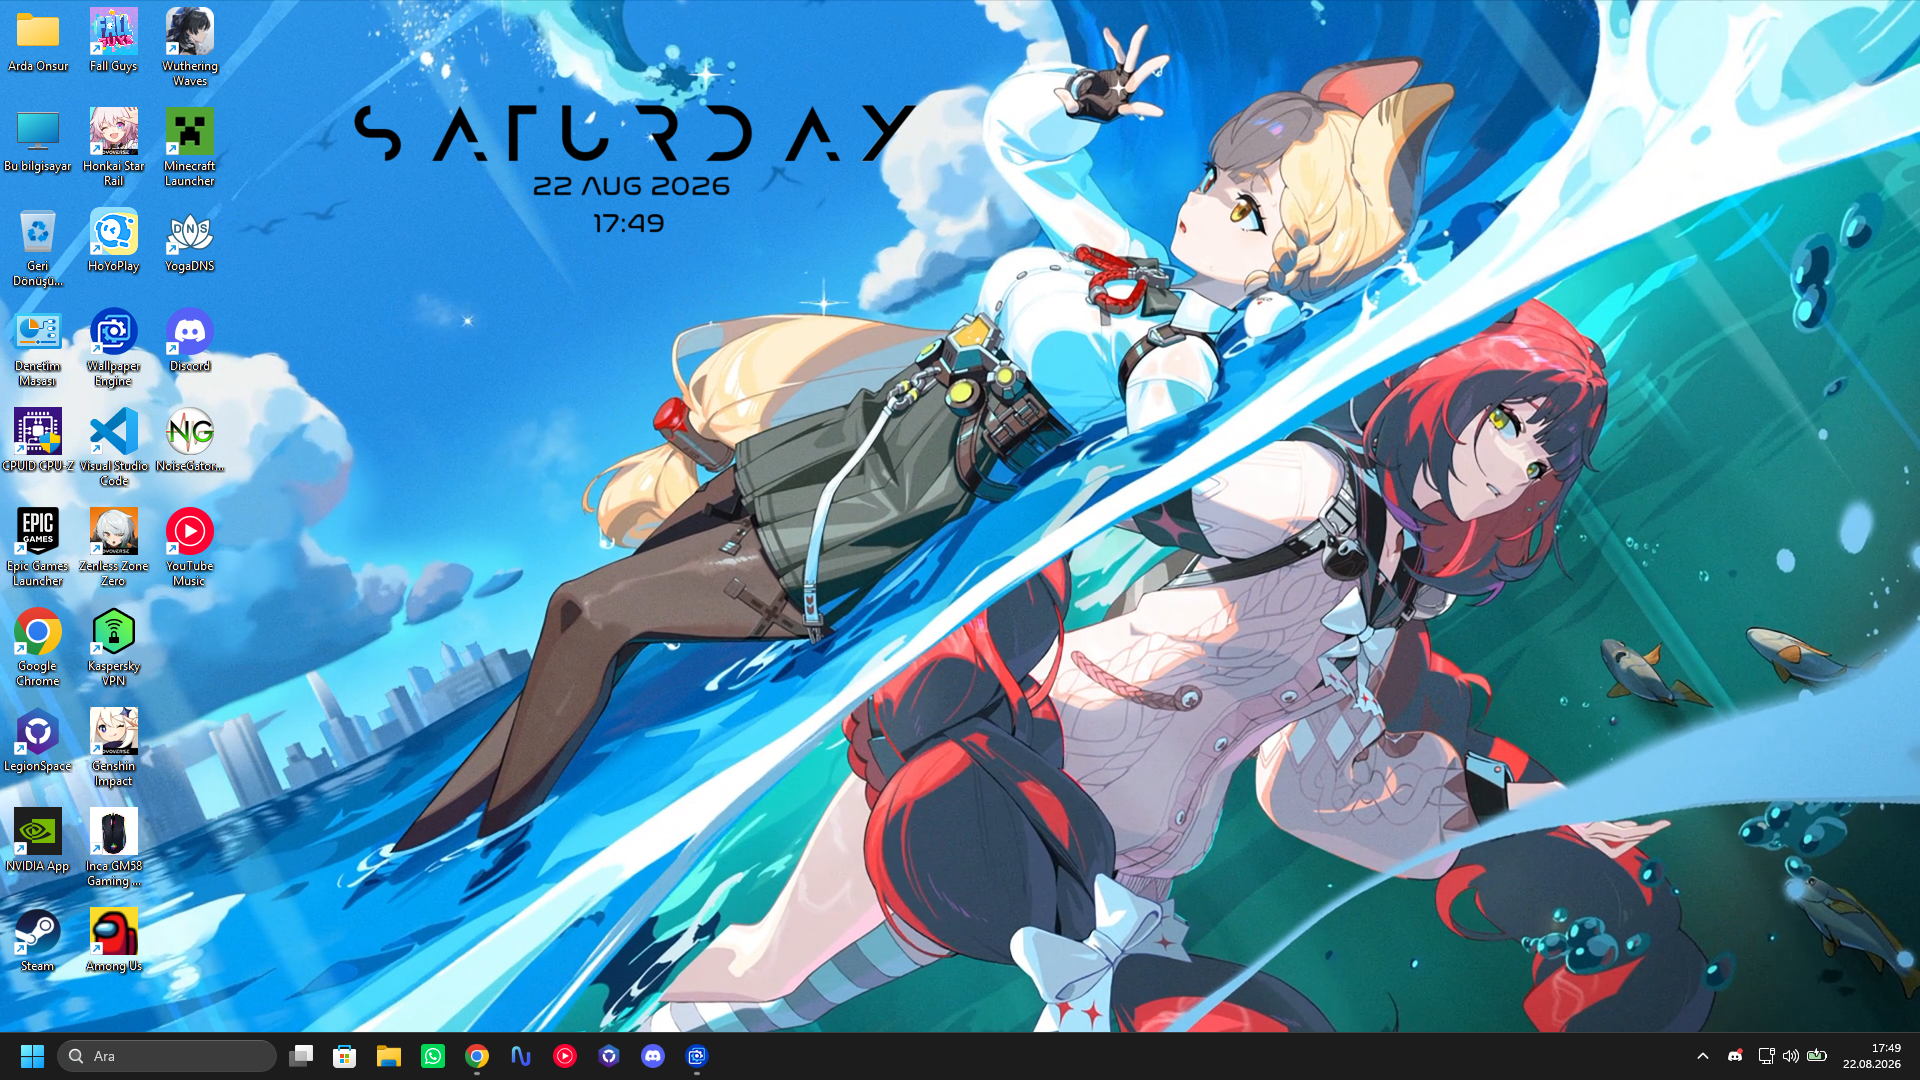1920x1080 pixels.
Task: Select the Fall Guys desktop shortcut
Action: [114, 40]
